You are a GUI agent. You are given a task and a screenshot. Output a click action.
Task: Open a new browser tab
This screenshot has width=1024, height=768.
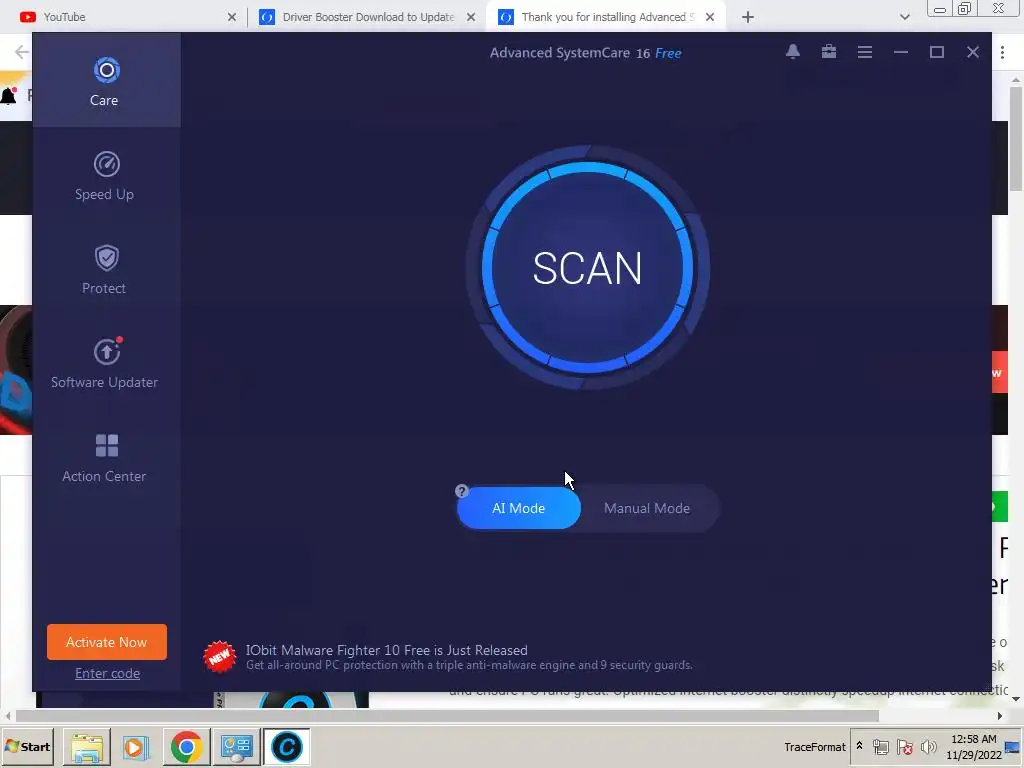coord(748,17)
